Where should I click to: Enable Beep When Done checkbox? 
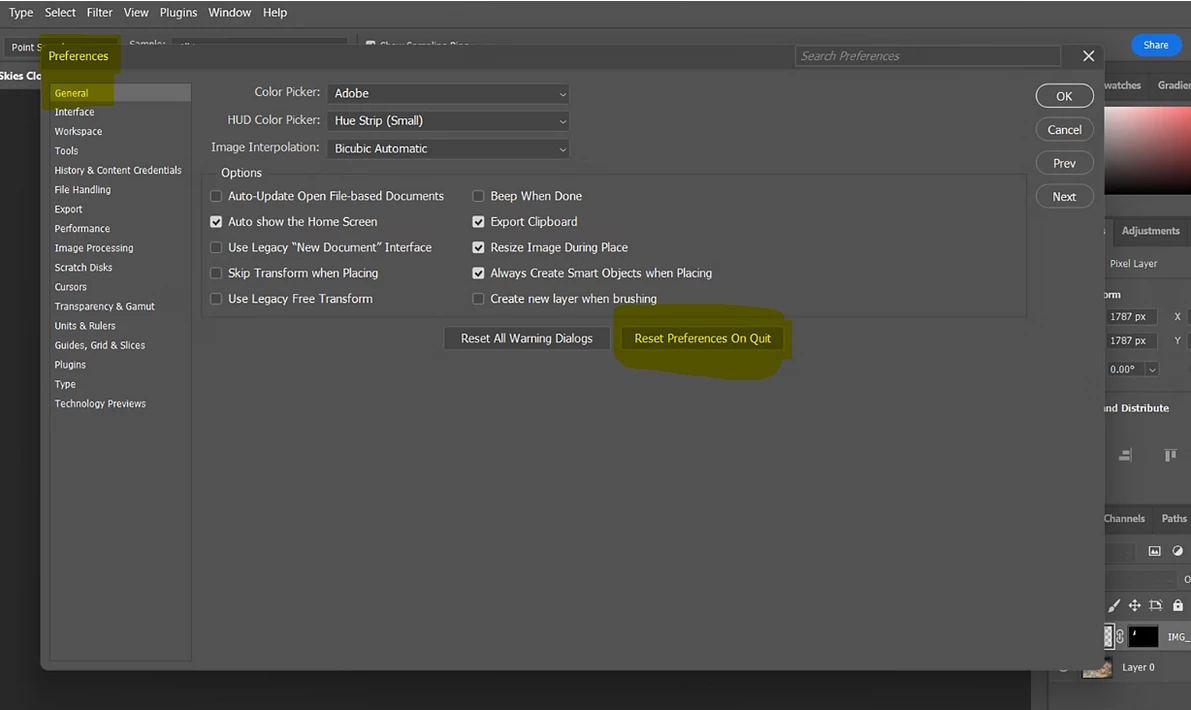478,196
